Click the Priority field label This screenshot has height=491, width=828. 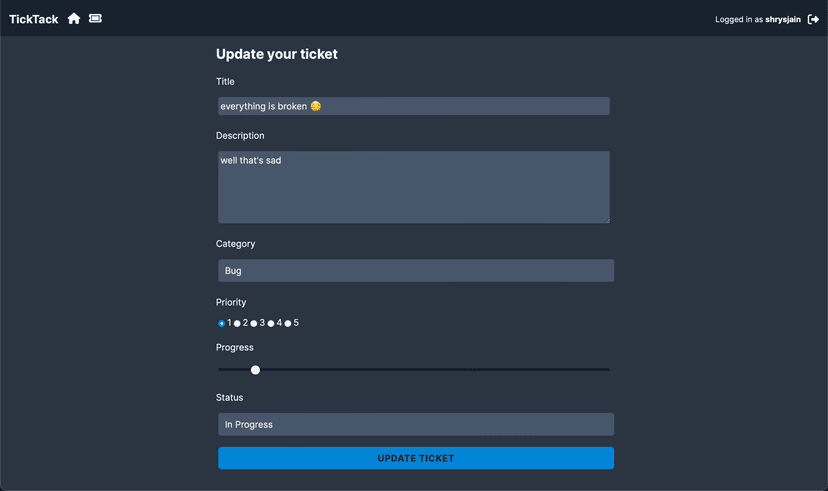coord(231,302)
